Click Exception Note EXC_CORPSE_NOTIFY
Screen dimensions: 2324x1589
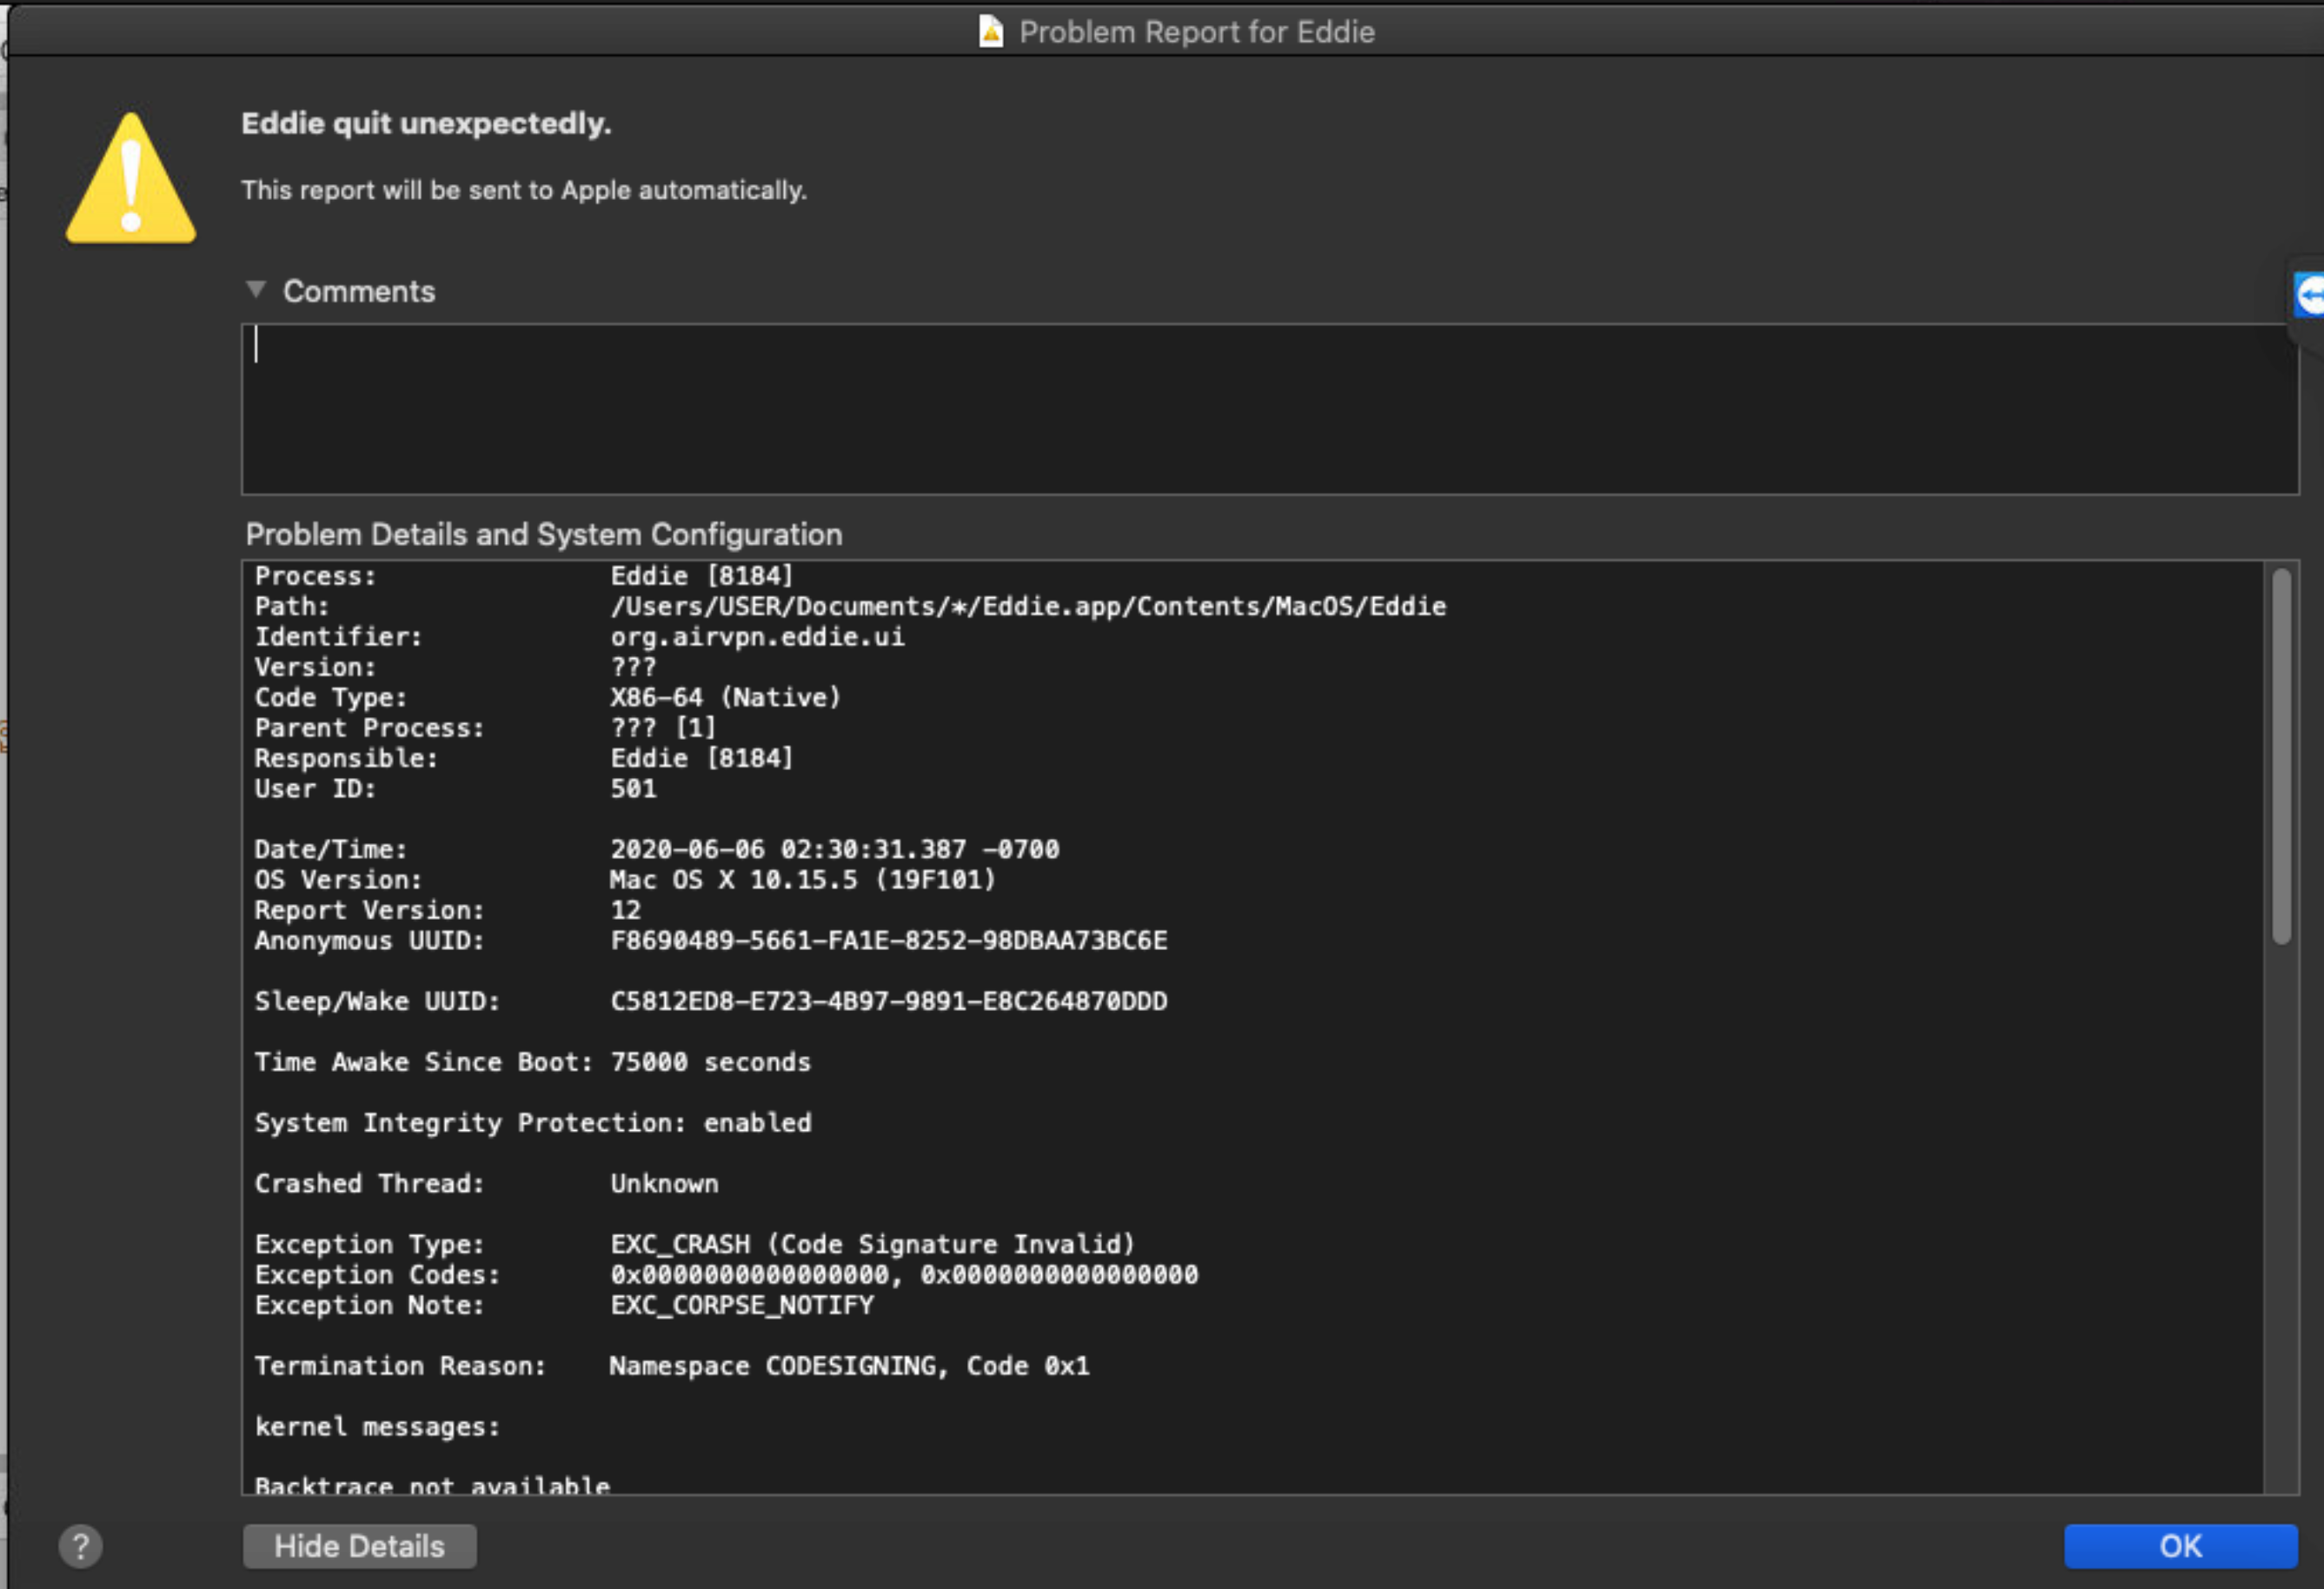tap(741, 1306)
